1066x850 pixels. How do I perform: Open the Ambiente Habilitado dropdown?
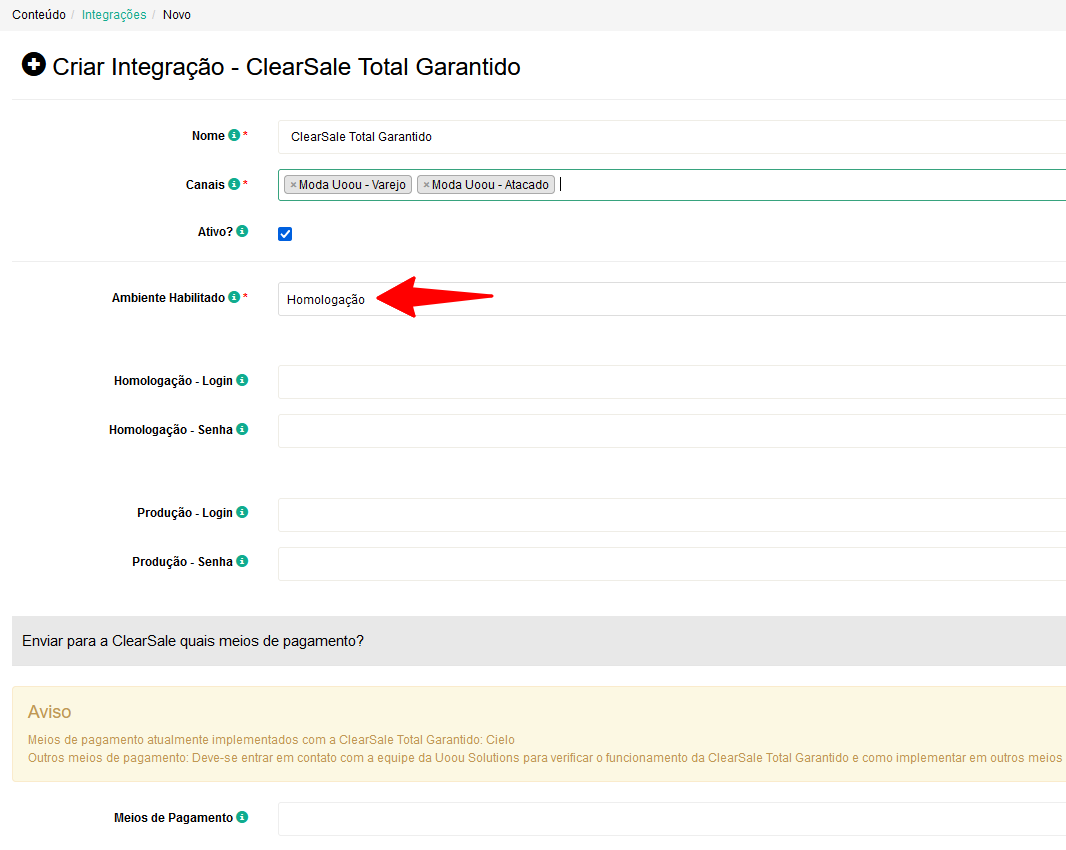click(672, 299)
